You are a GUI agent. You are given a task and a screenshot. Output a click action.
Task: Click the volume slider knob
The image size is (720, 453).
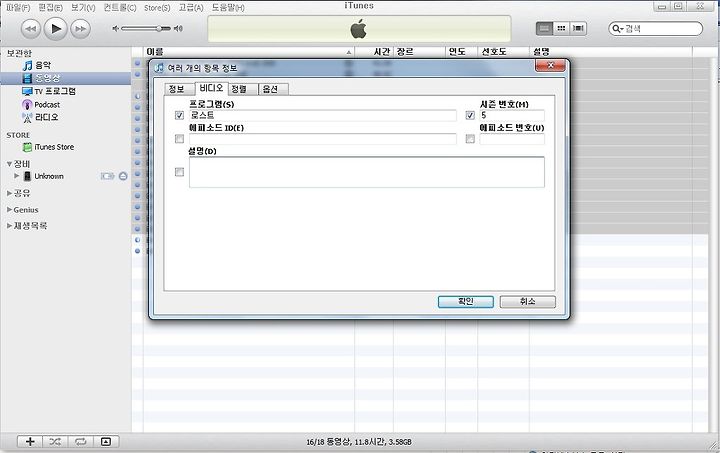pos(159,28)
